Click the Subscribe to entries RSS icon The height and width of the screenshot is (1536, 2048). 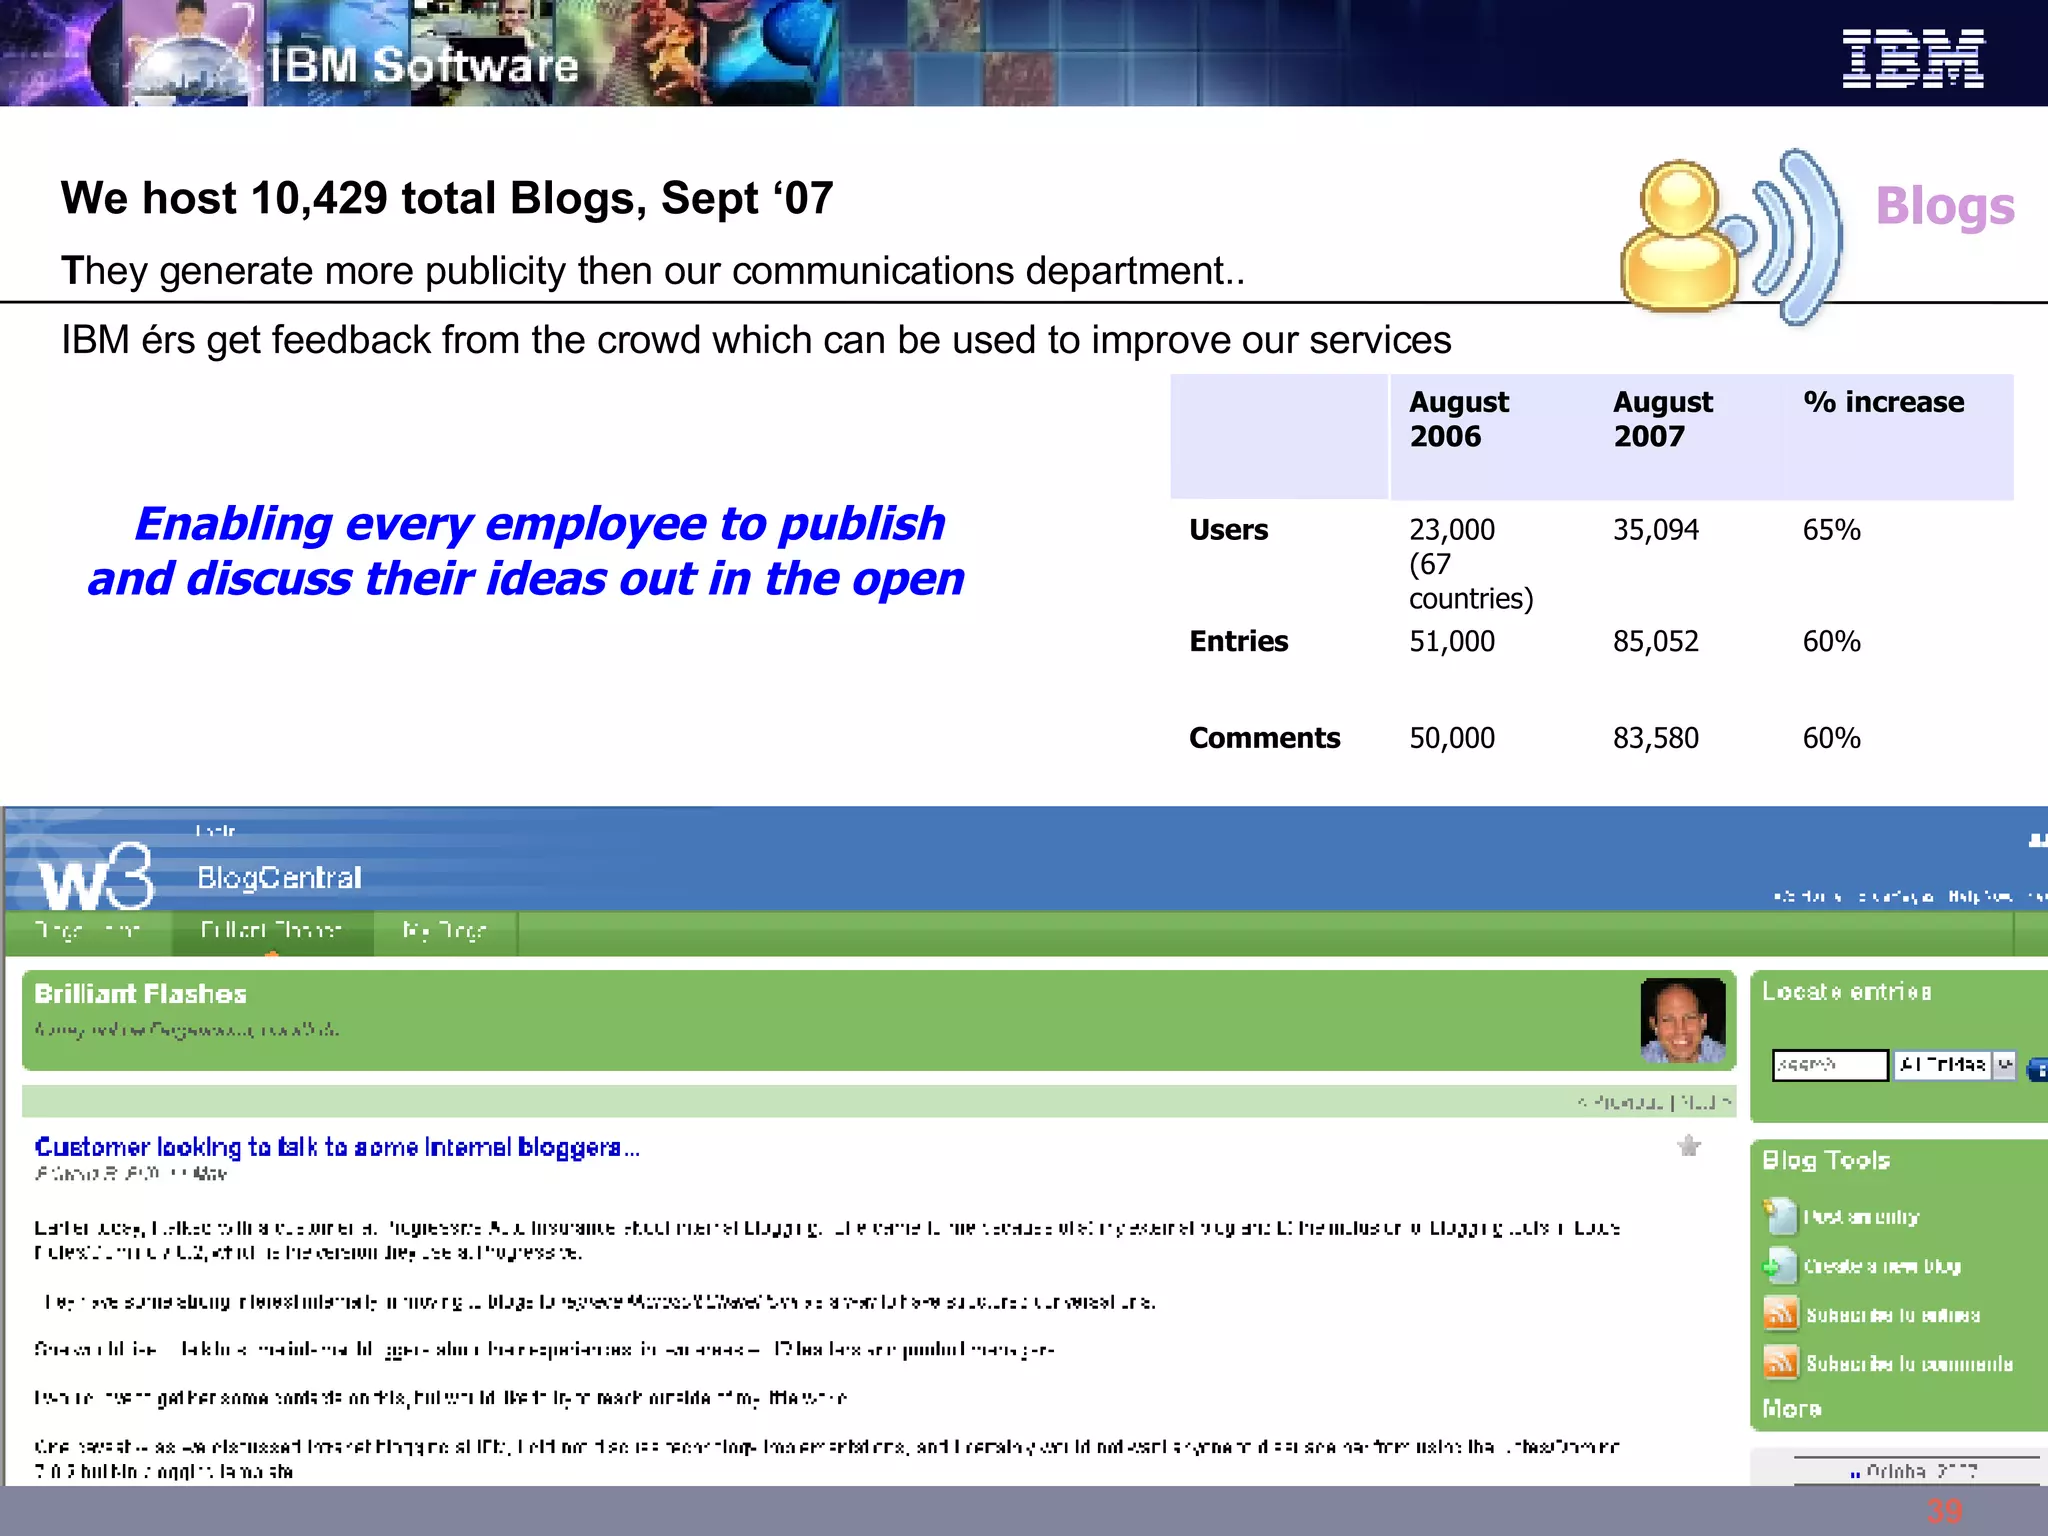(x=1781, y=1314)
